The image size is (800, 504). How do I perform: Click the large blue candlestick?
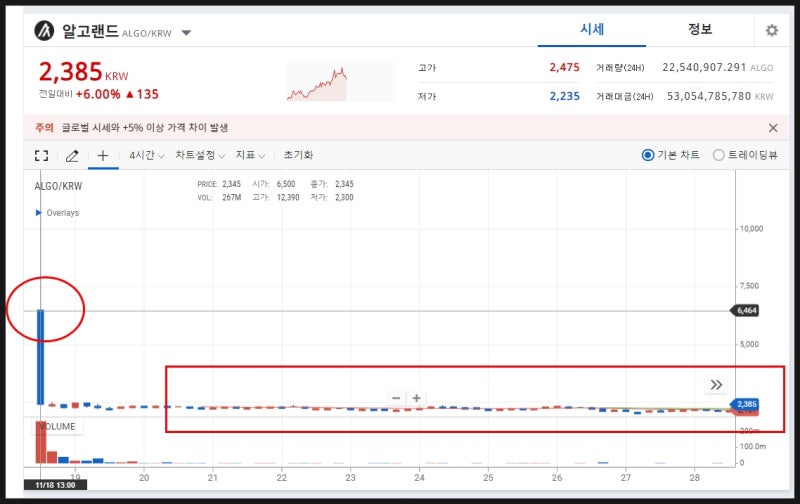tap(40, 357)
